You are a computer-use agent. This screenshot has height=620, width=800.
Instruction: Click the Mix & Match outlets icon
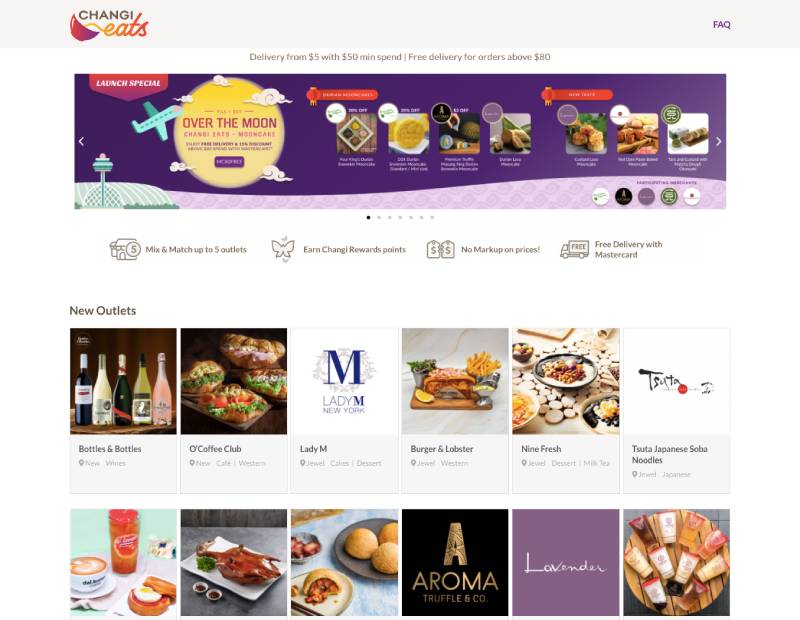tap(125, 249)
